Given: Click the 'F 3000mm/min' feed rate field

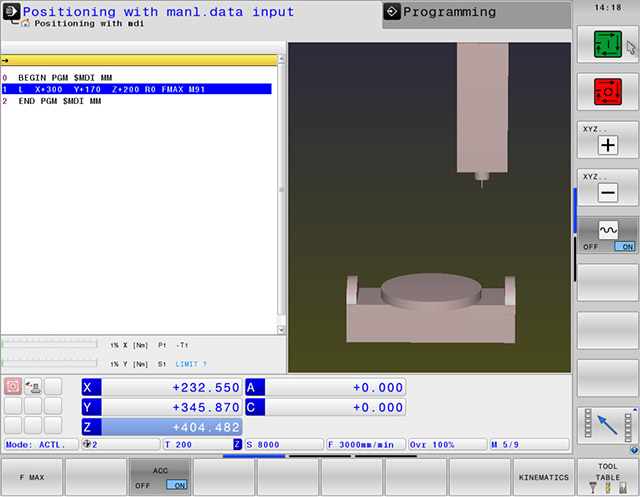Looking at the screenshot, I should (366, 444).
